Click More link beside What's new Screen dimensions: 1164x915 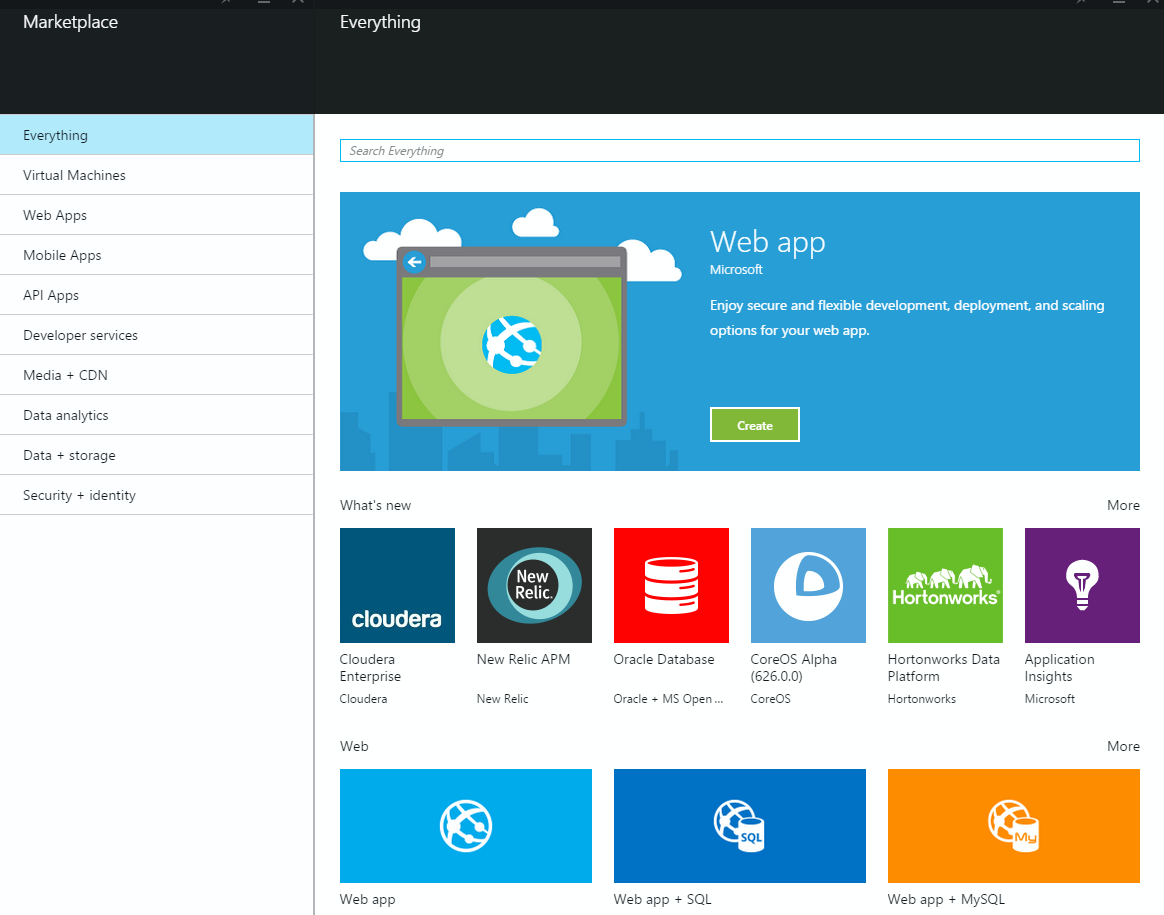point(1123,505)
